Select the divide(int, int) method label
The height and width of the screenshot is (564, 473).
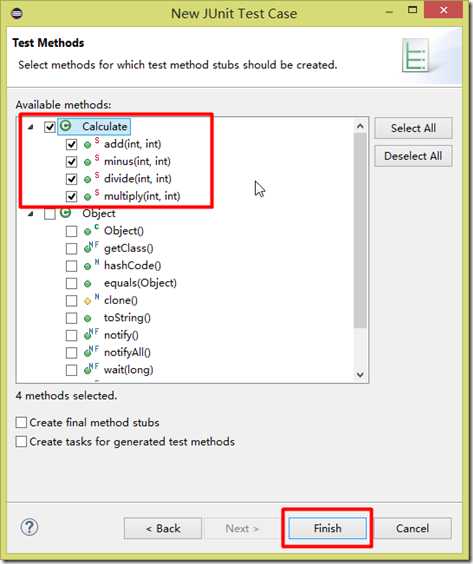pos(137,179)
